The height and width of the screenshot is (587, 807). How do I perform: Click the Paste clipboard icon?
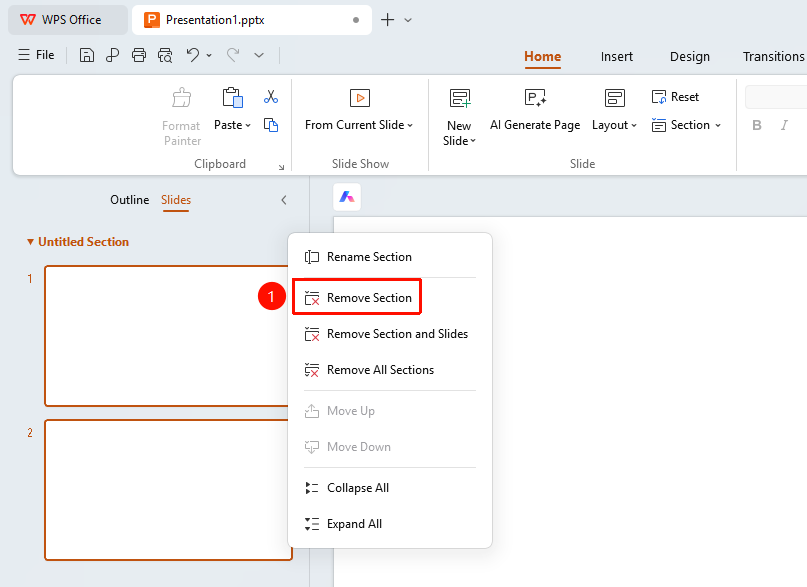232,97
